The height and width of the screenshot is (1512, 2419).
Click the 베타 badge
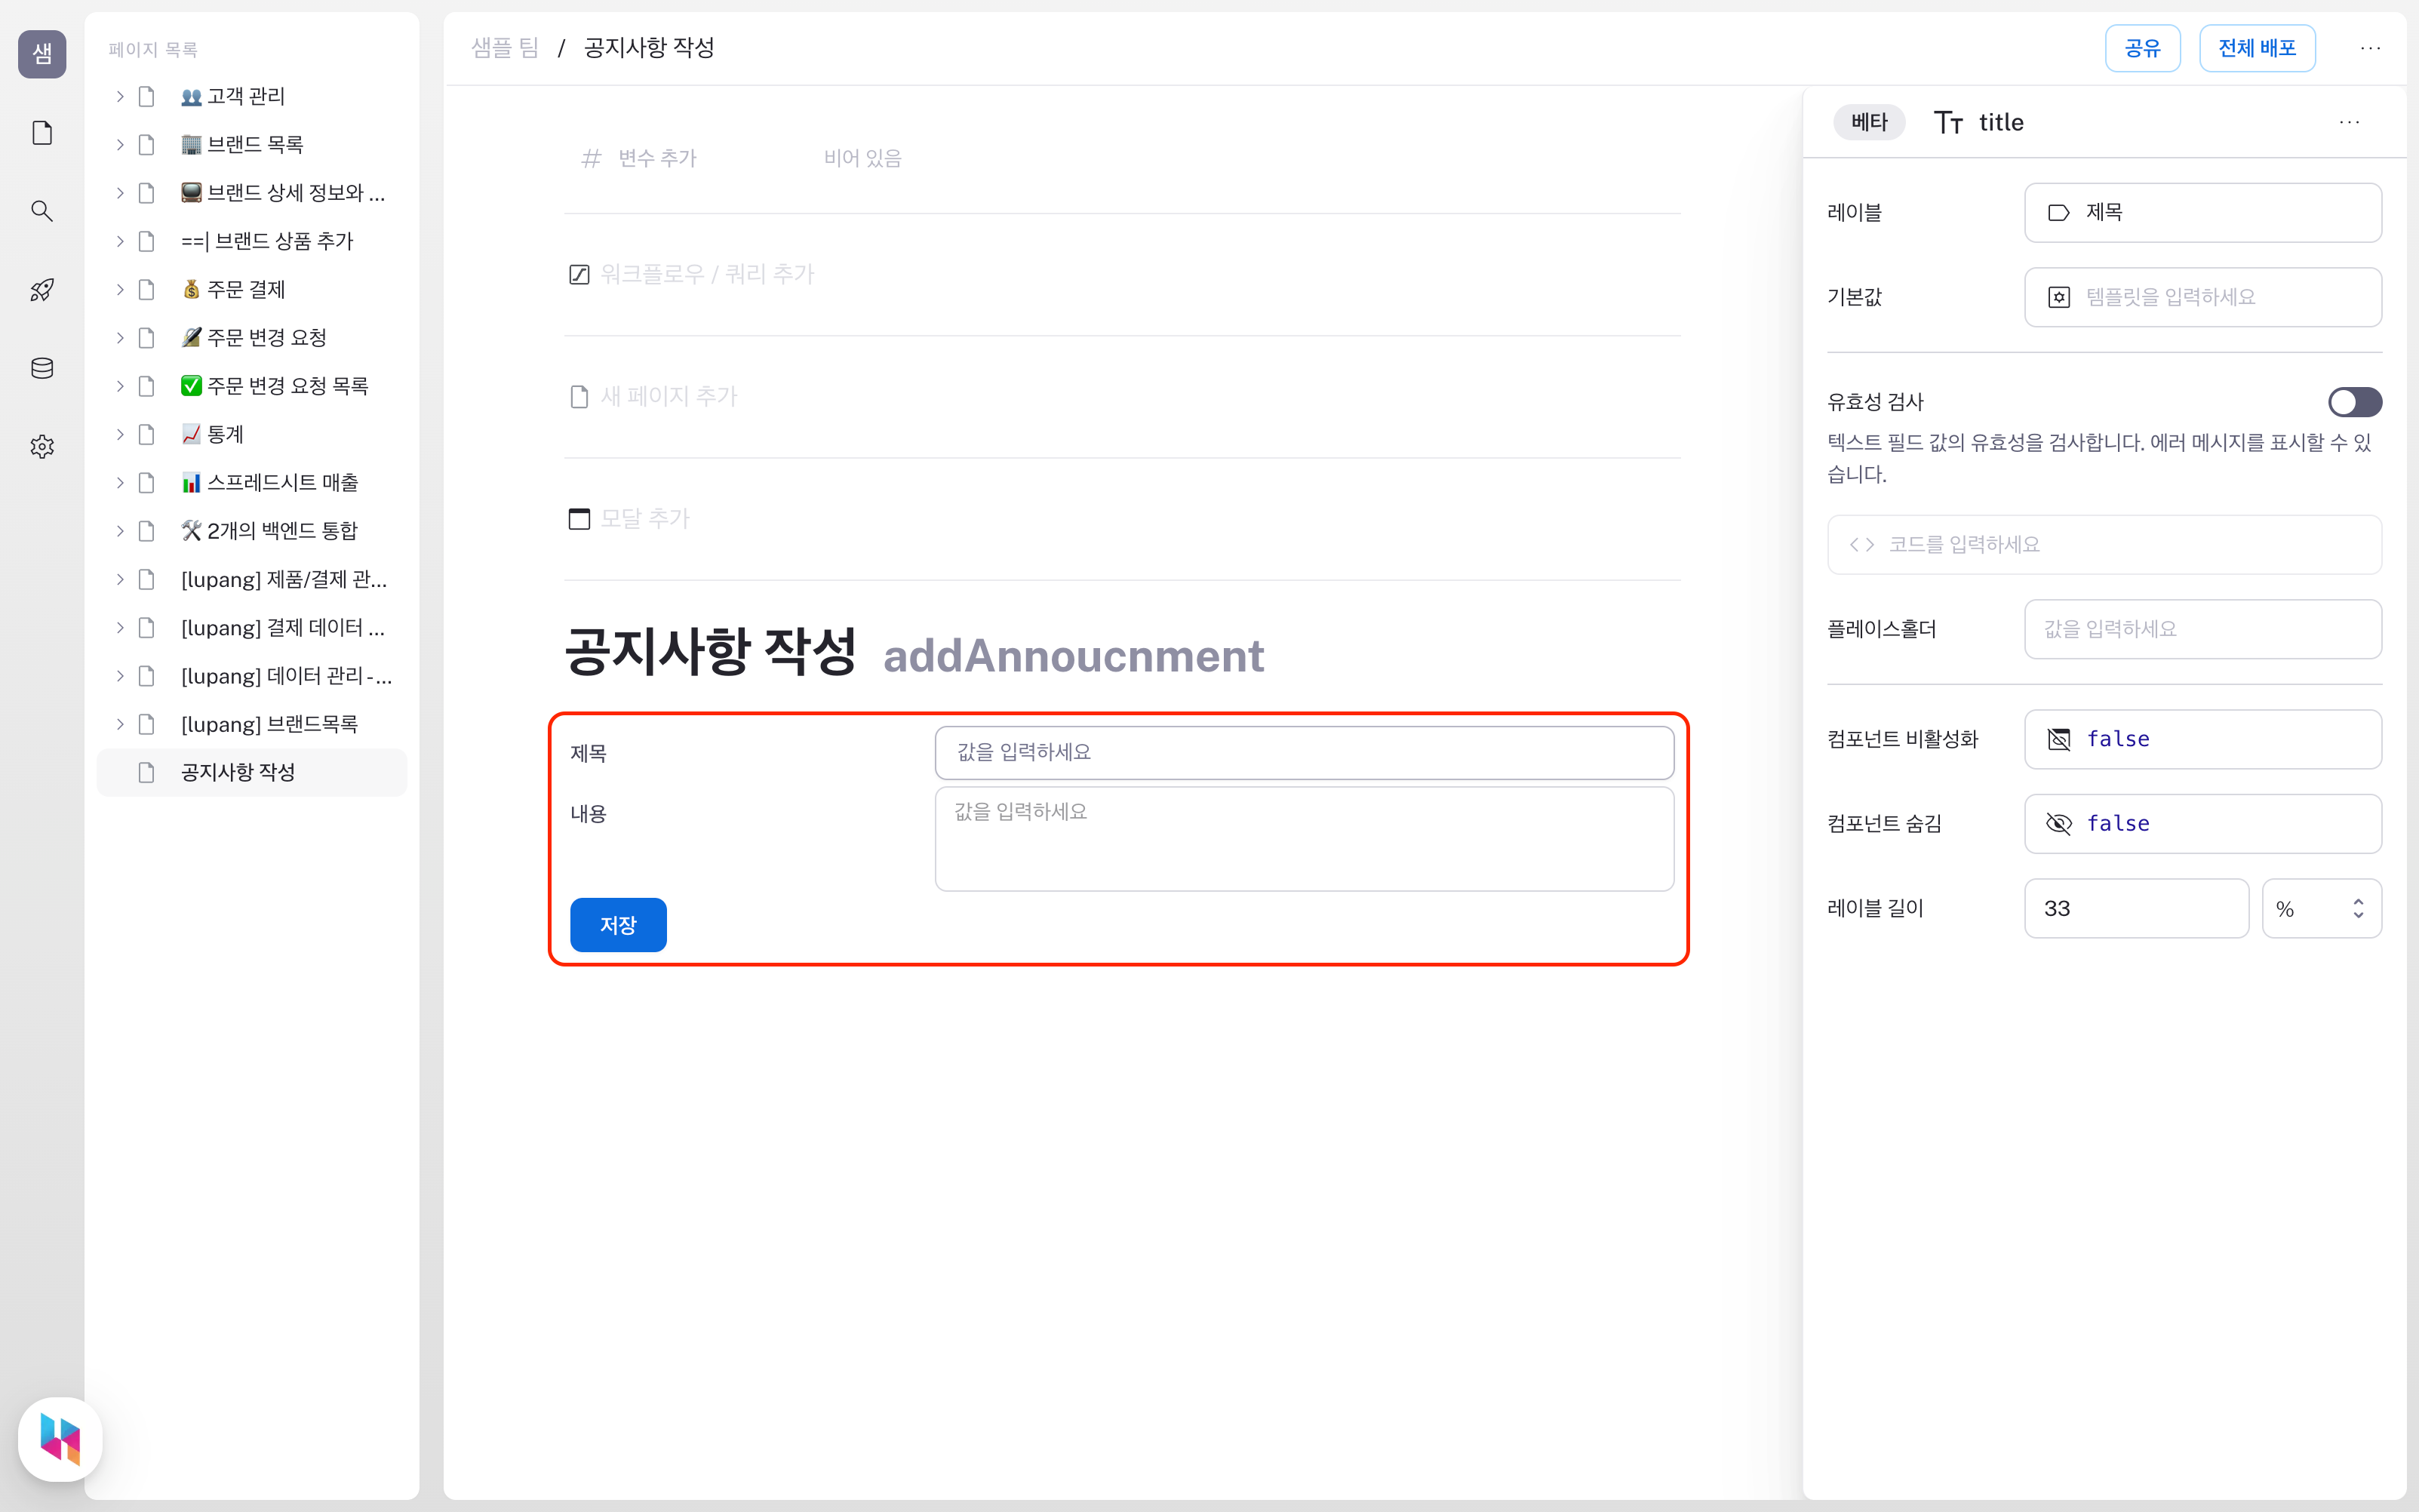[1868, 122]
